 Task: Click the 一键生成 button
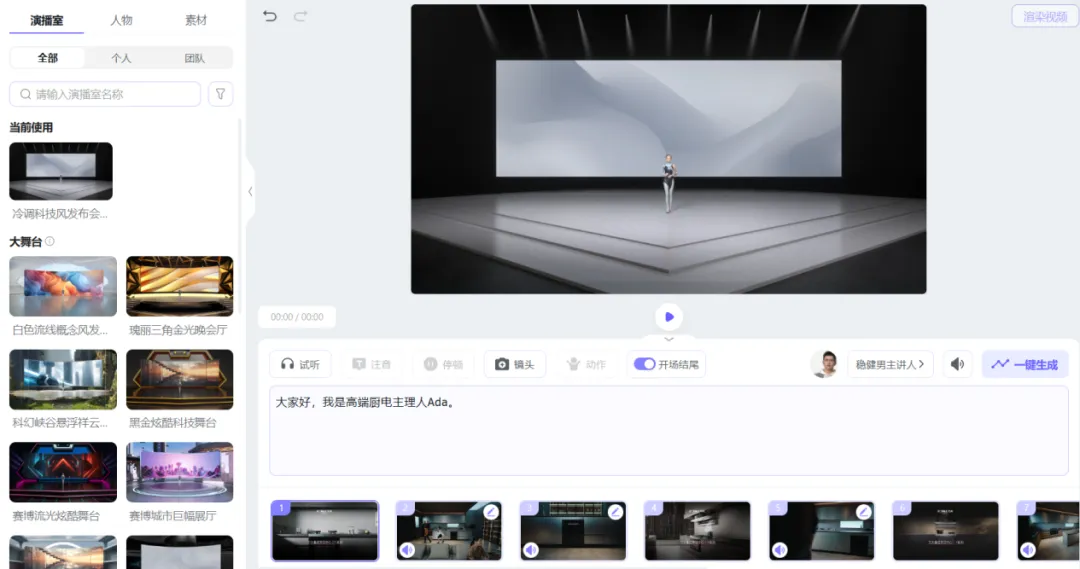(1025, 364)
